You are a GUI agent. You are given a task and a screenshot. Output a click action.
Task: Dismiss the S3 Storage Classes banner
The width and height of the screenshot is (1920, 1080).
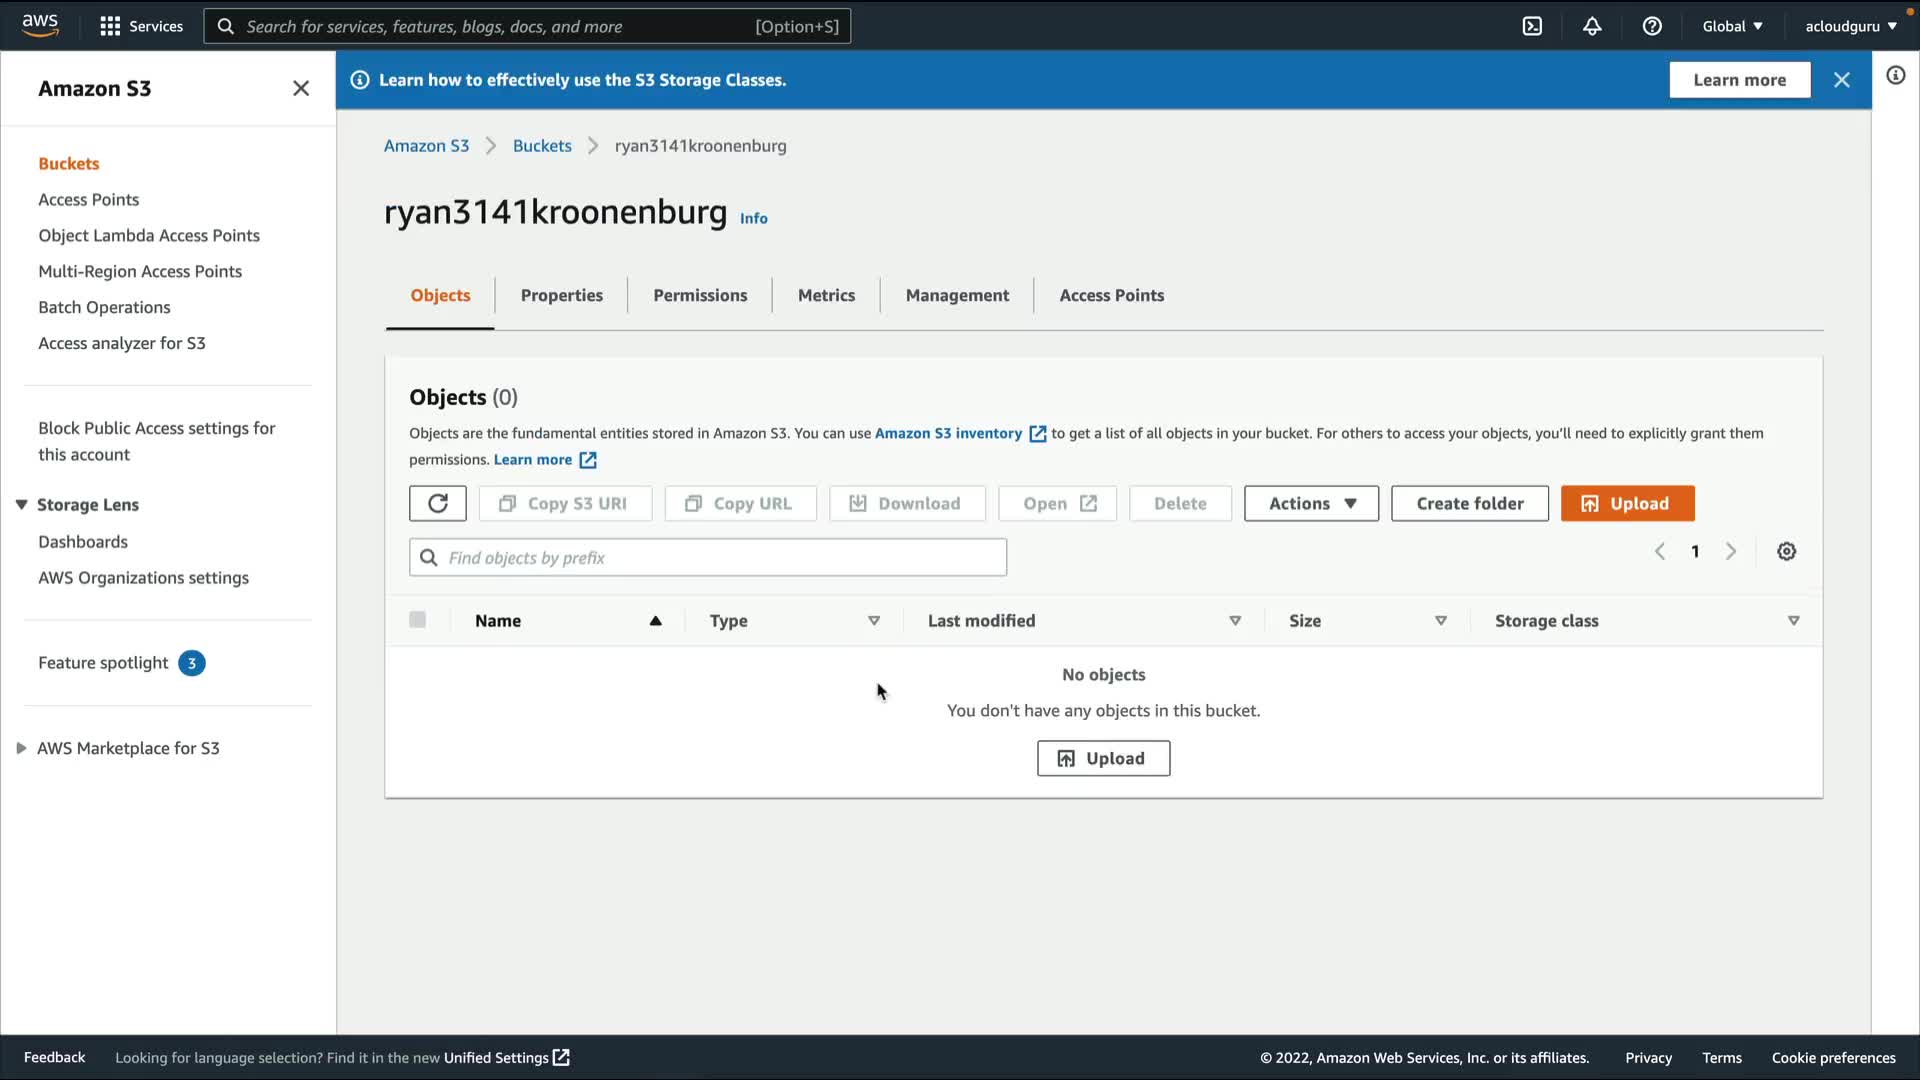[x=1841, y=80]
